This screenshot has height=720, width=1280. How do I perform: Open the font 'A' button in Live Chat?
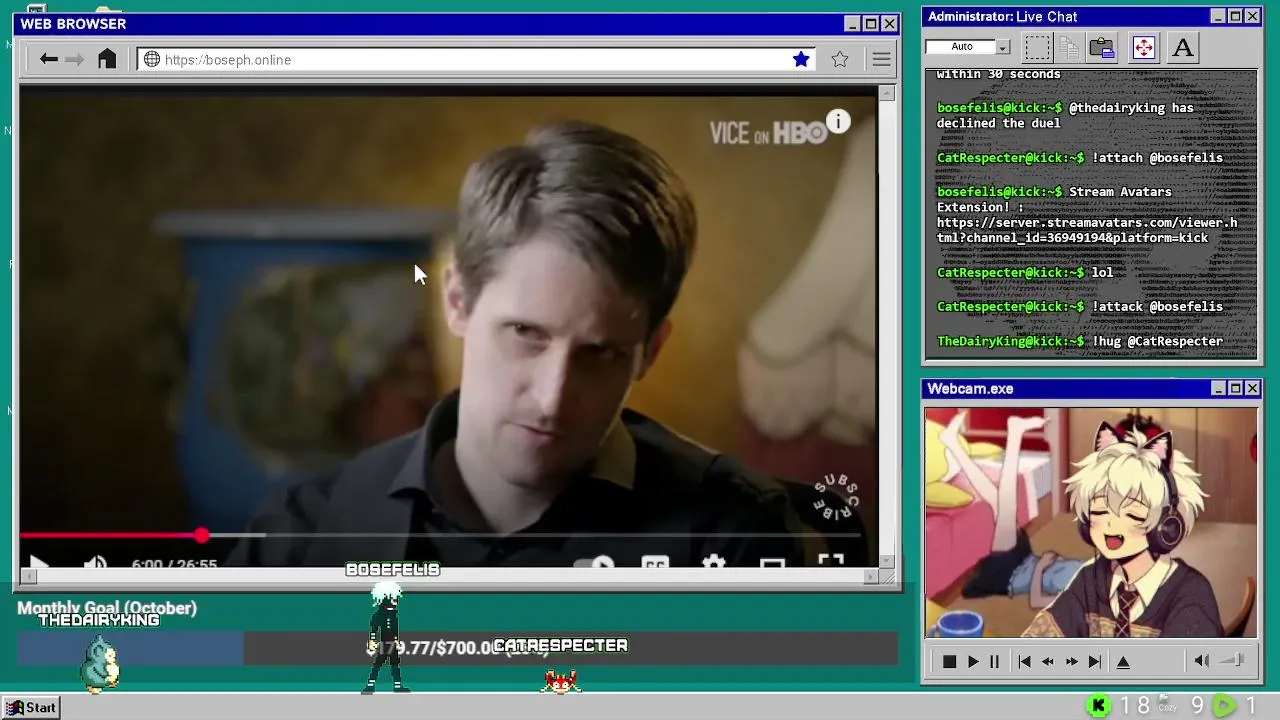[x=1183, y=47]
